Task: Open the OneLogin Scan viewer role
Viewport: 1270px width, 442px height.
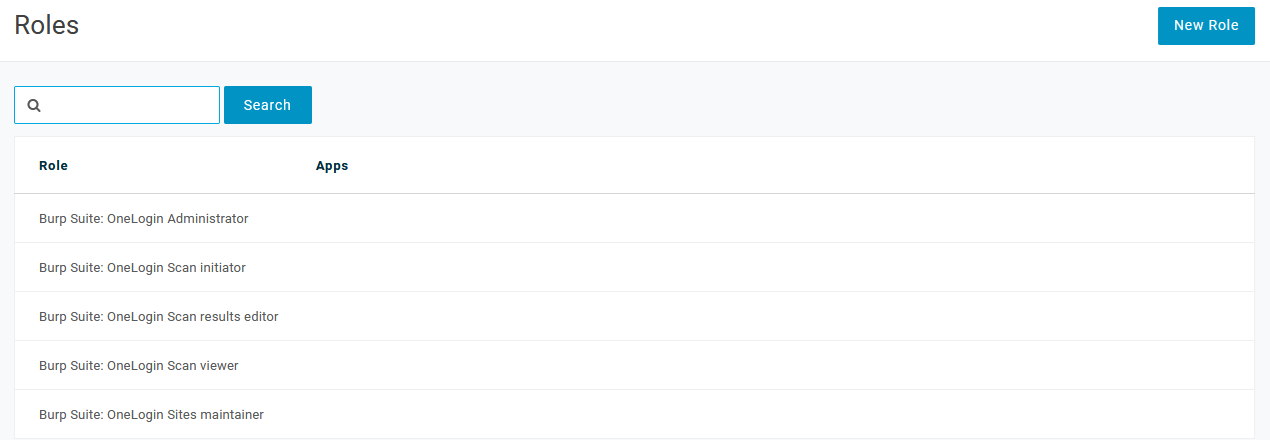Action: tap(139, 365)
